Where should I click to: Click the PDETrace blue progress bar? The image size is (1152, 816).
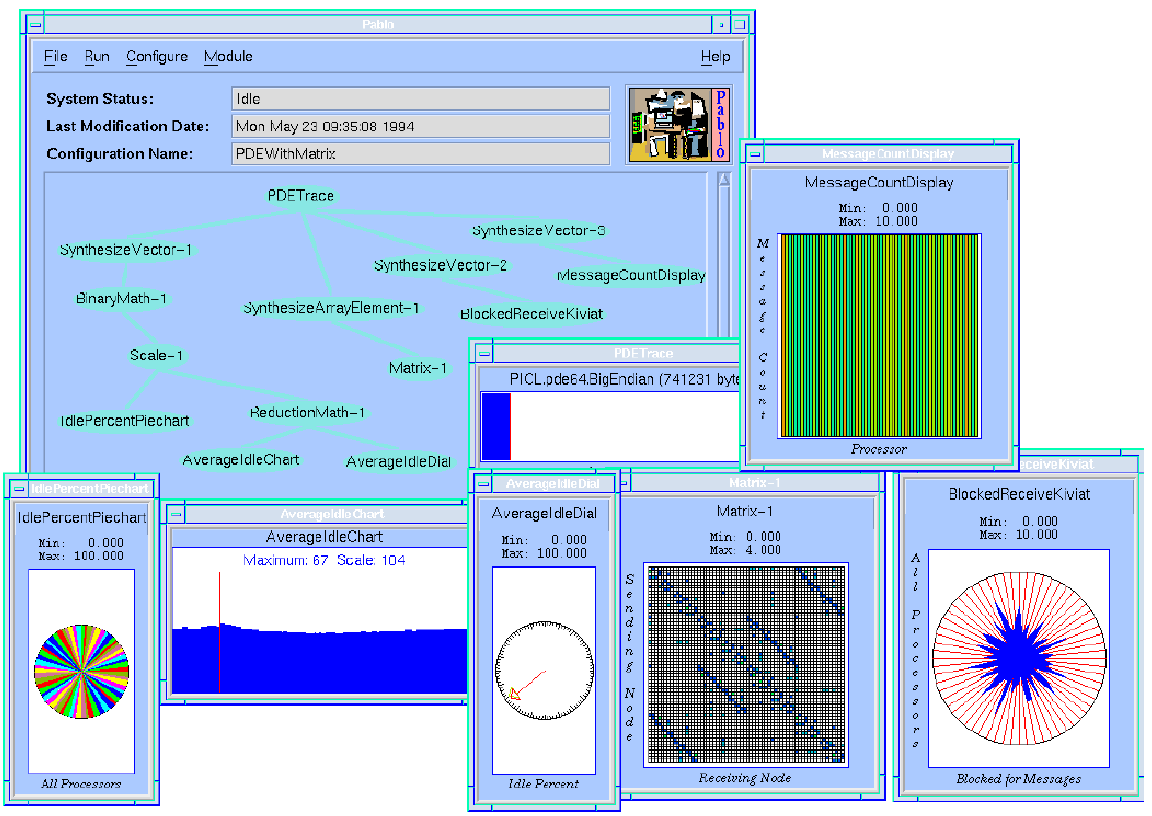pos(496,426)
